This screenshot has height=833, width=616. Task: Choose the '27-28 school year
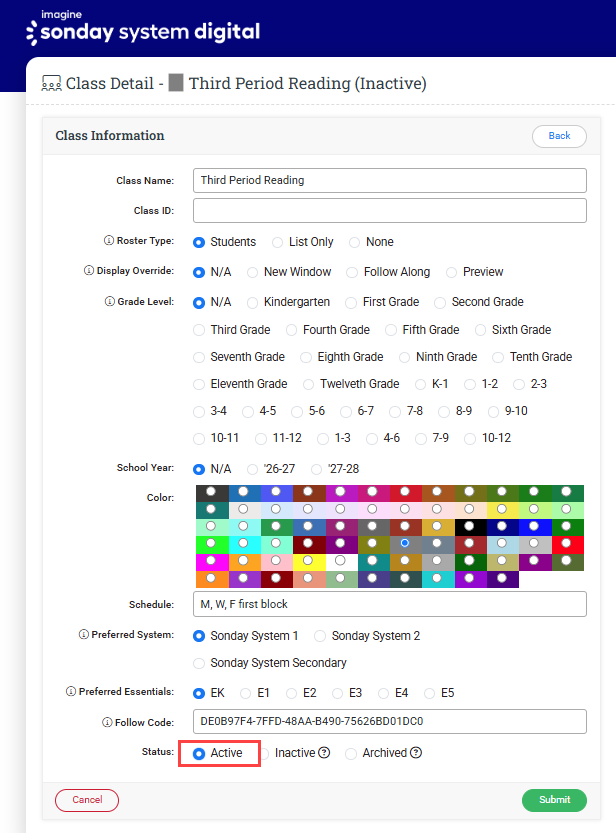[x=316, y=470]
